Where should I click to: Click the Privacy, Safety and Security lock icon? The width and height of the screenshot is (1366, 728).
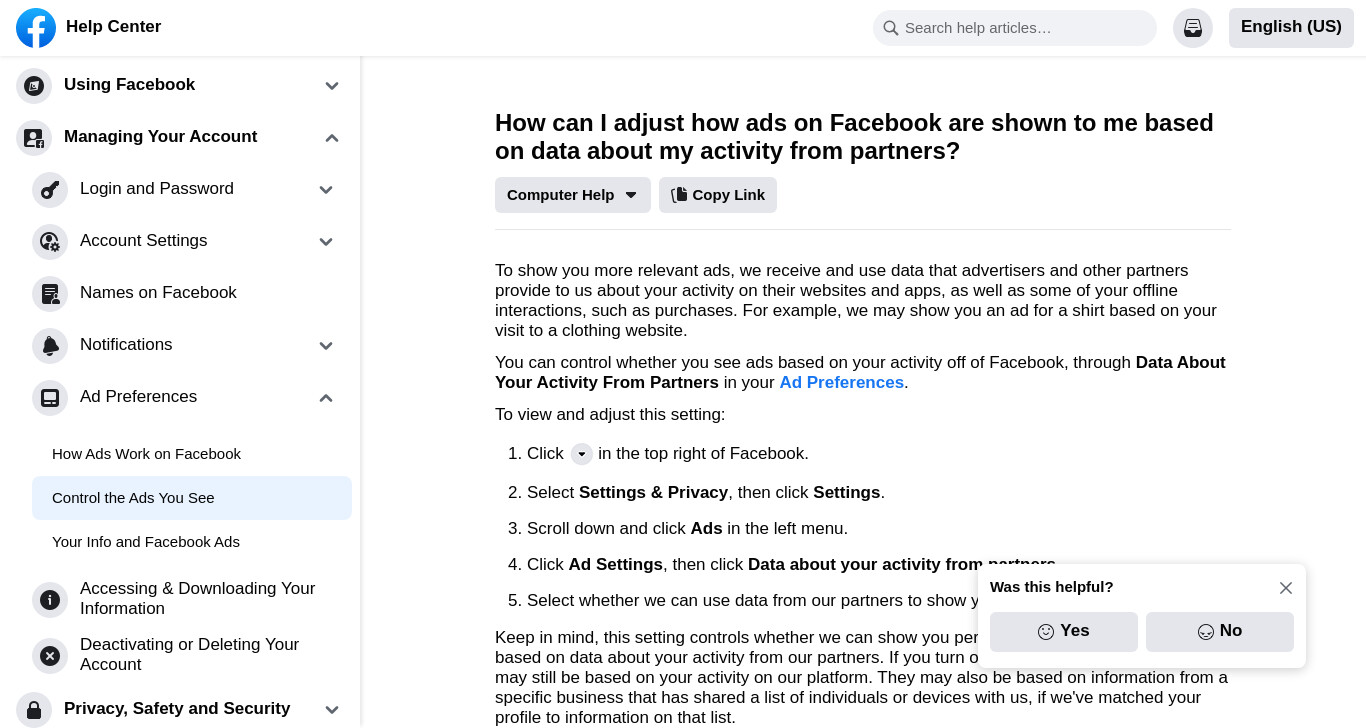34,709
